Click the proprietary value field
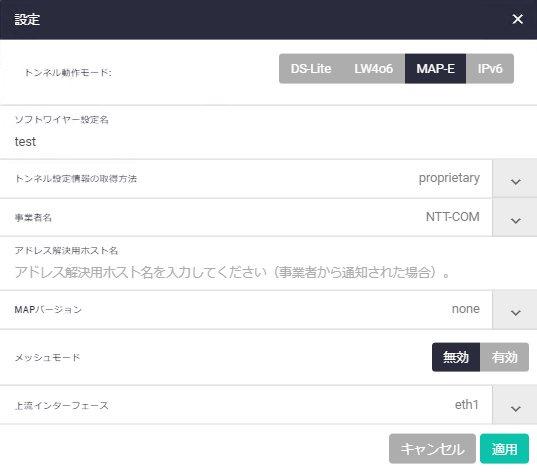Screen dimensions: 537x472 (x=449, y=178)
